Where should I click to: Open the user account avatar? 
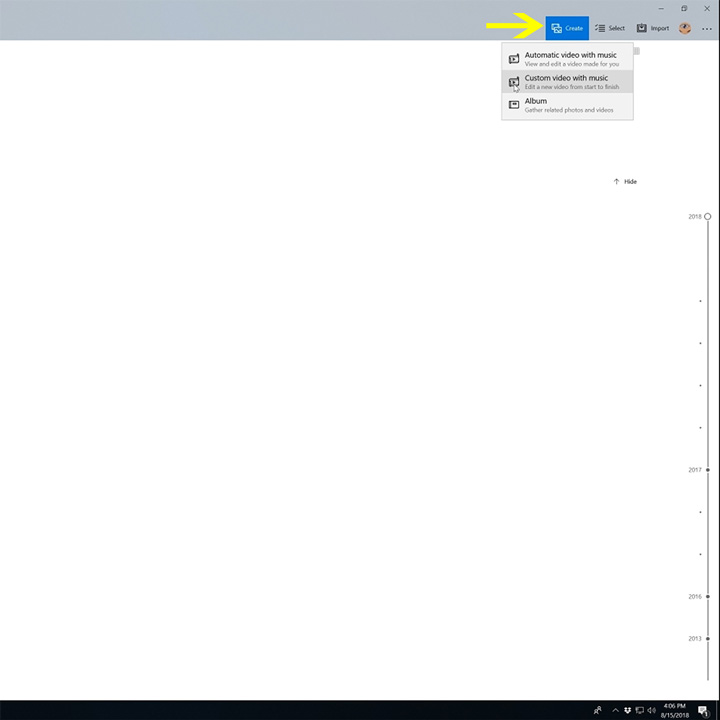[685, 28]
